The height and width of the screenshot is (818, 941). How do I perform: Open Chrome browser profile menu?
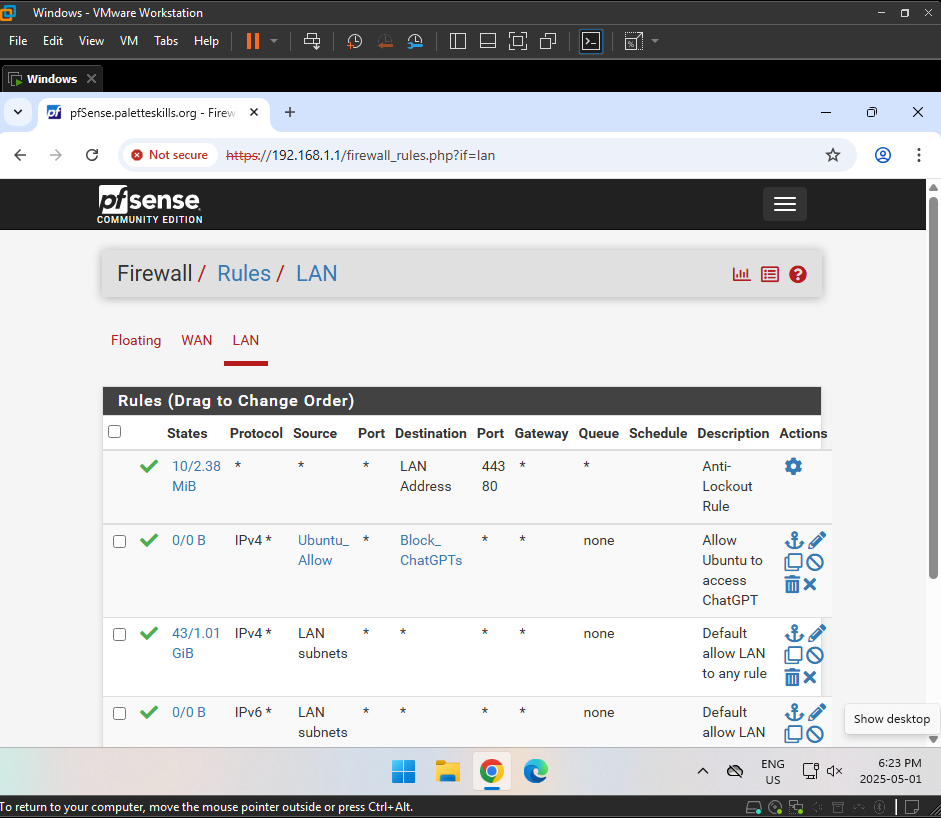pyautogui.click(x=882, y=155)
